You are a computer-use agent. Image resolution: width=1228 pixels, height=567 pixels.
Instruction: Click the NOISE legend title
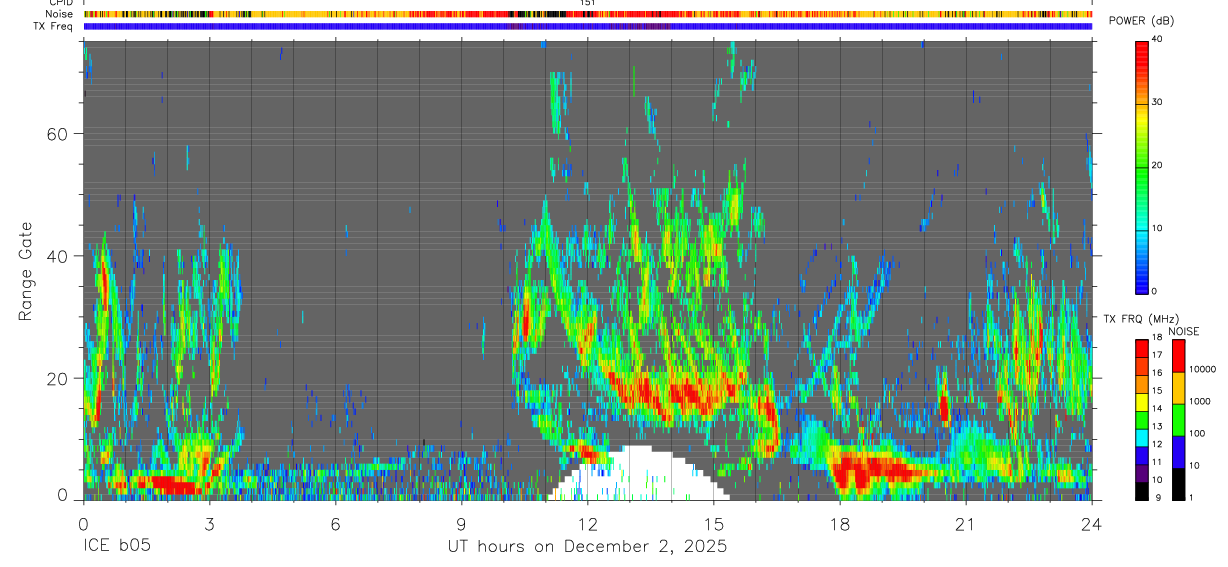coord(1184,331)
